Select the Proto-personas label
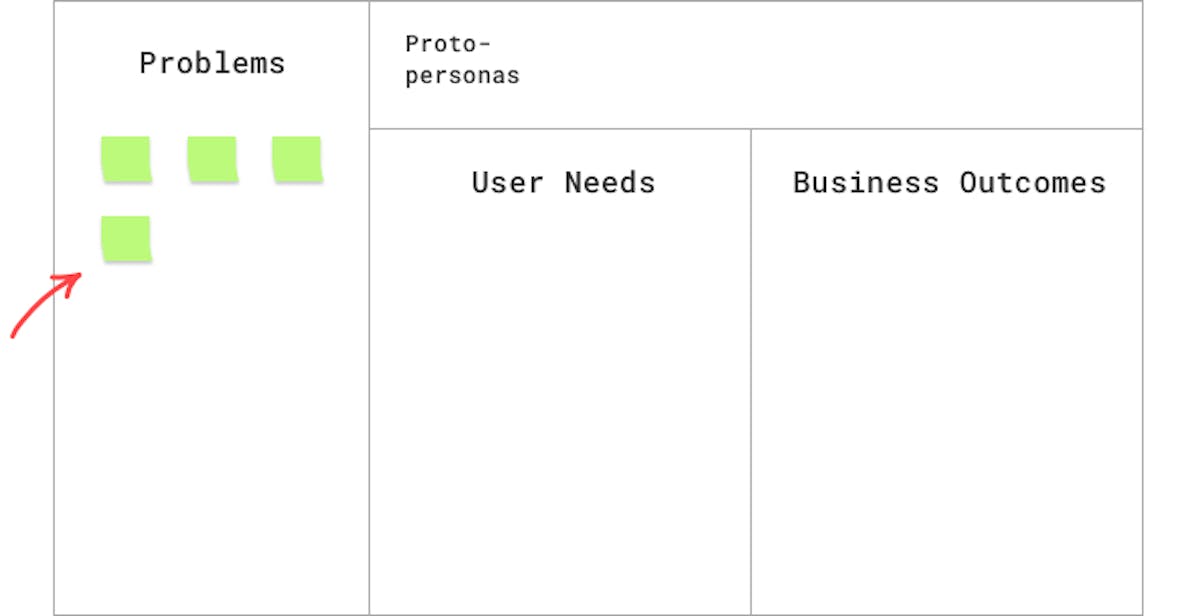Image resolution: width=1200 pixels, height=616 pixels. coord(462,60)
